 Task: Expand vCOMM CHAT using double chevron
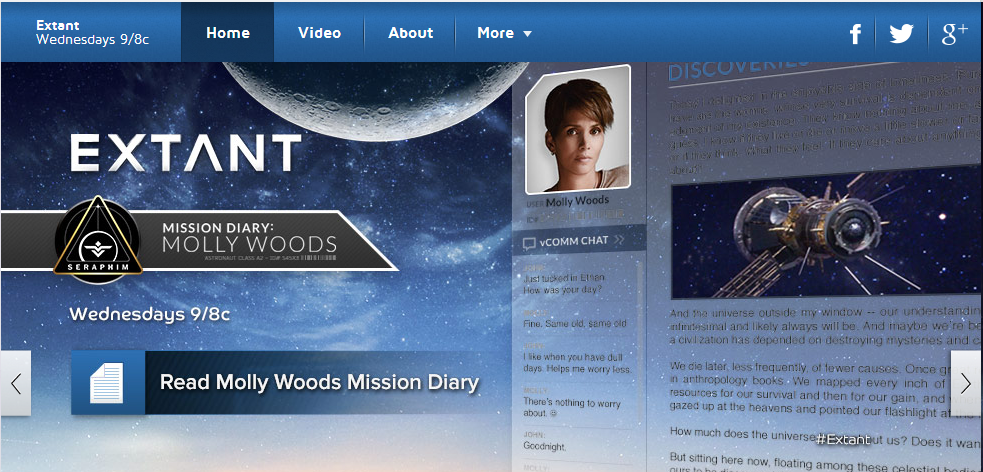pos(620,241)
